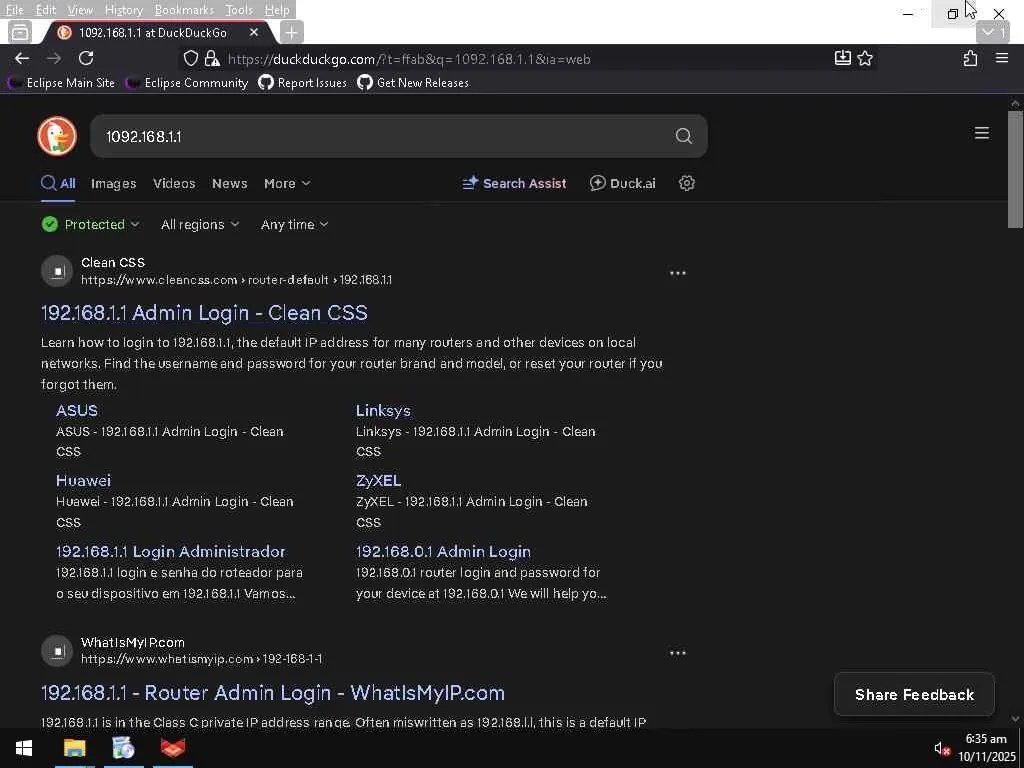Expand the Protected safe search dropdown
1024x768 pixels.
coord(90,225)
